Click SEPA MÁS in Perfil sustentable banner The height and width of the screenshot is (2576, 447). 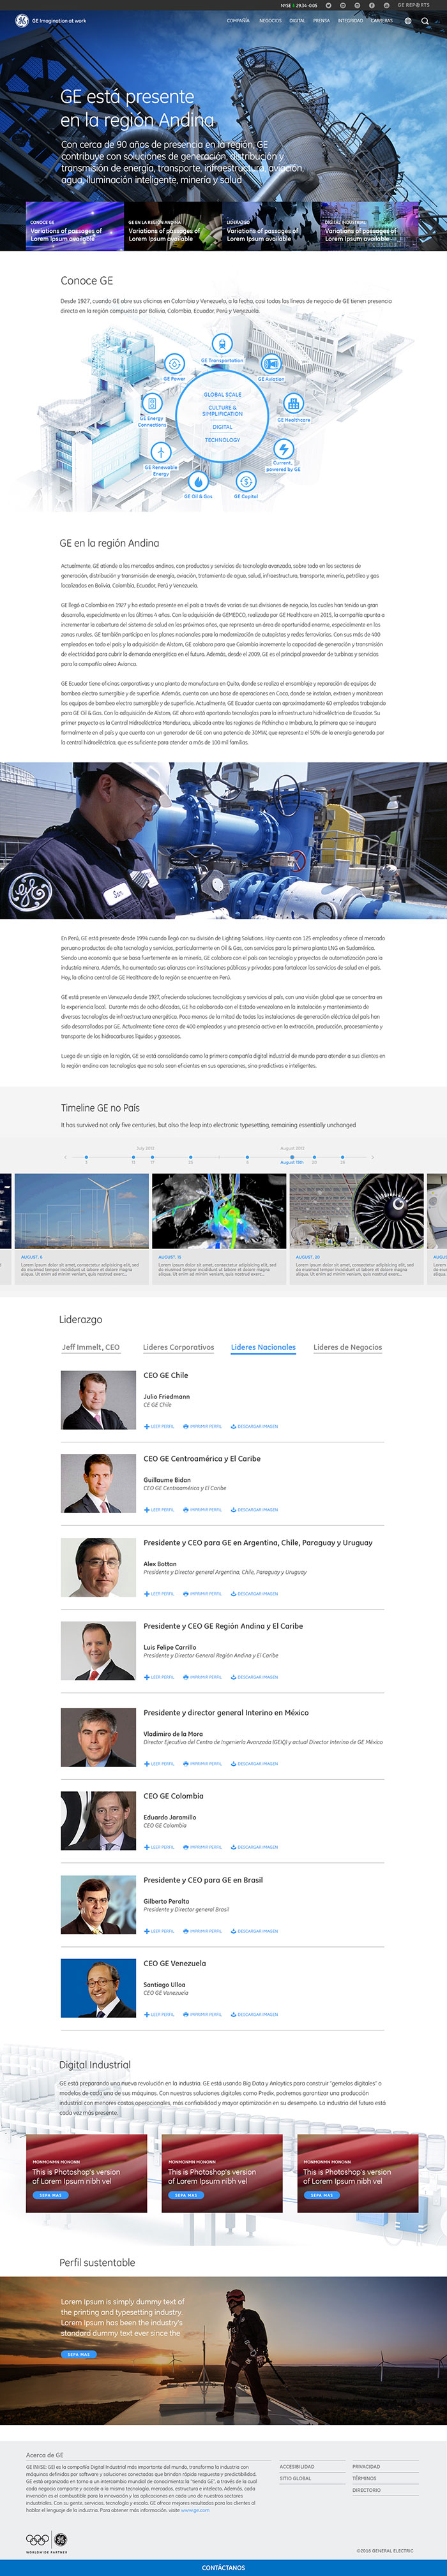79,2354
